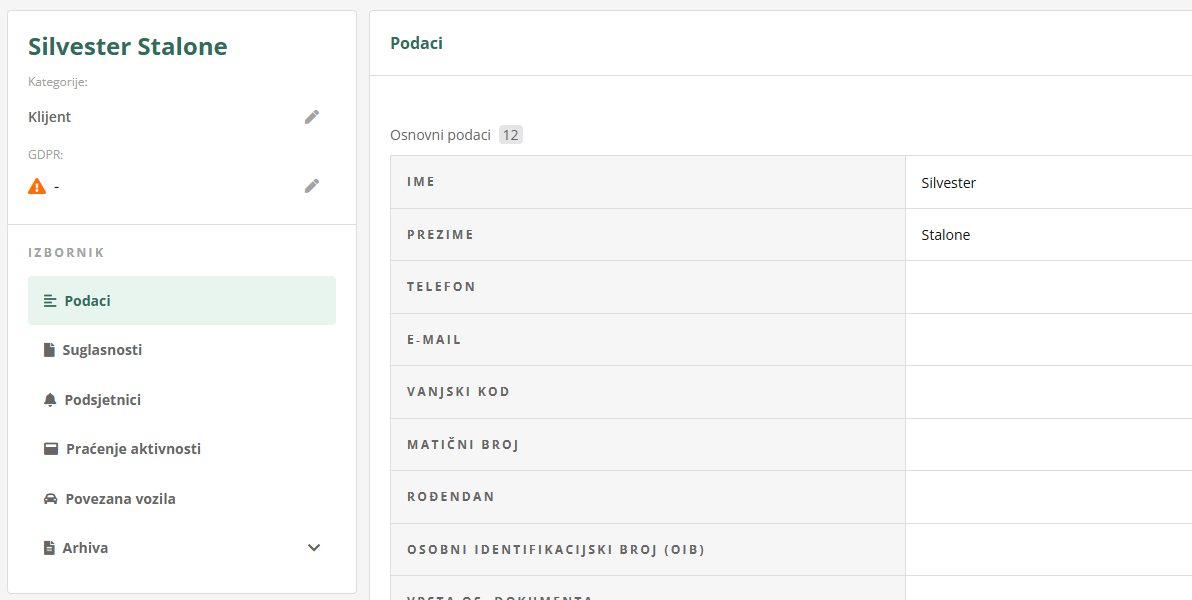Expand the Arhiva submenu chevron

click(314, 548)
